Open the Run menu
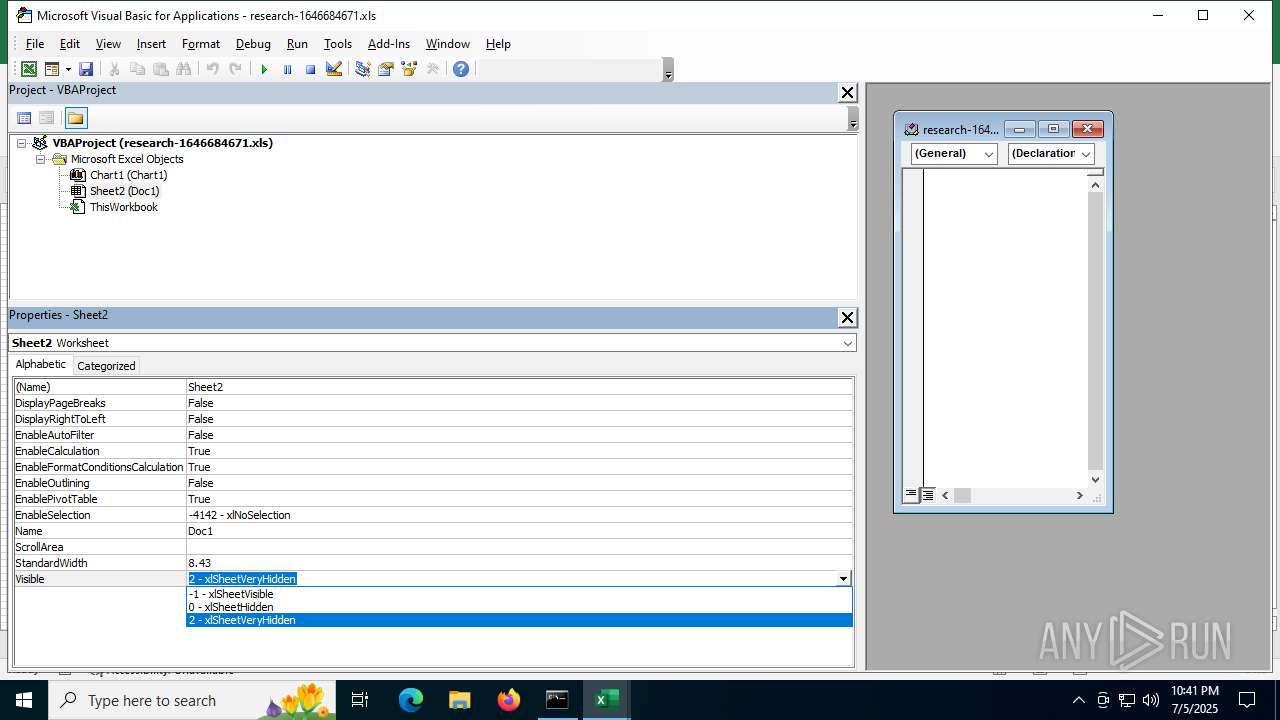Image resolution: width=1280 pixels, height=720 pixels. (x=297, y=44)
